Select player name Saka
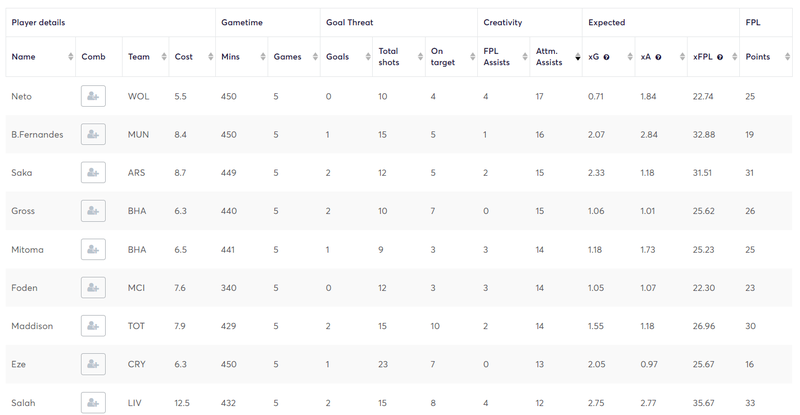Viewport: 800px width, 415px height. point(21,173)
